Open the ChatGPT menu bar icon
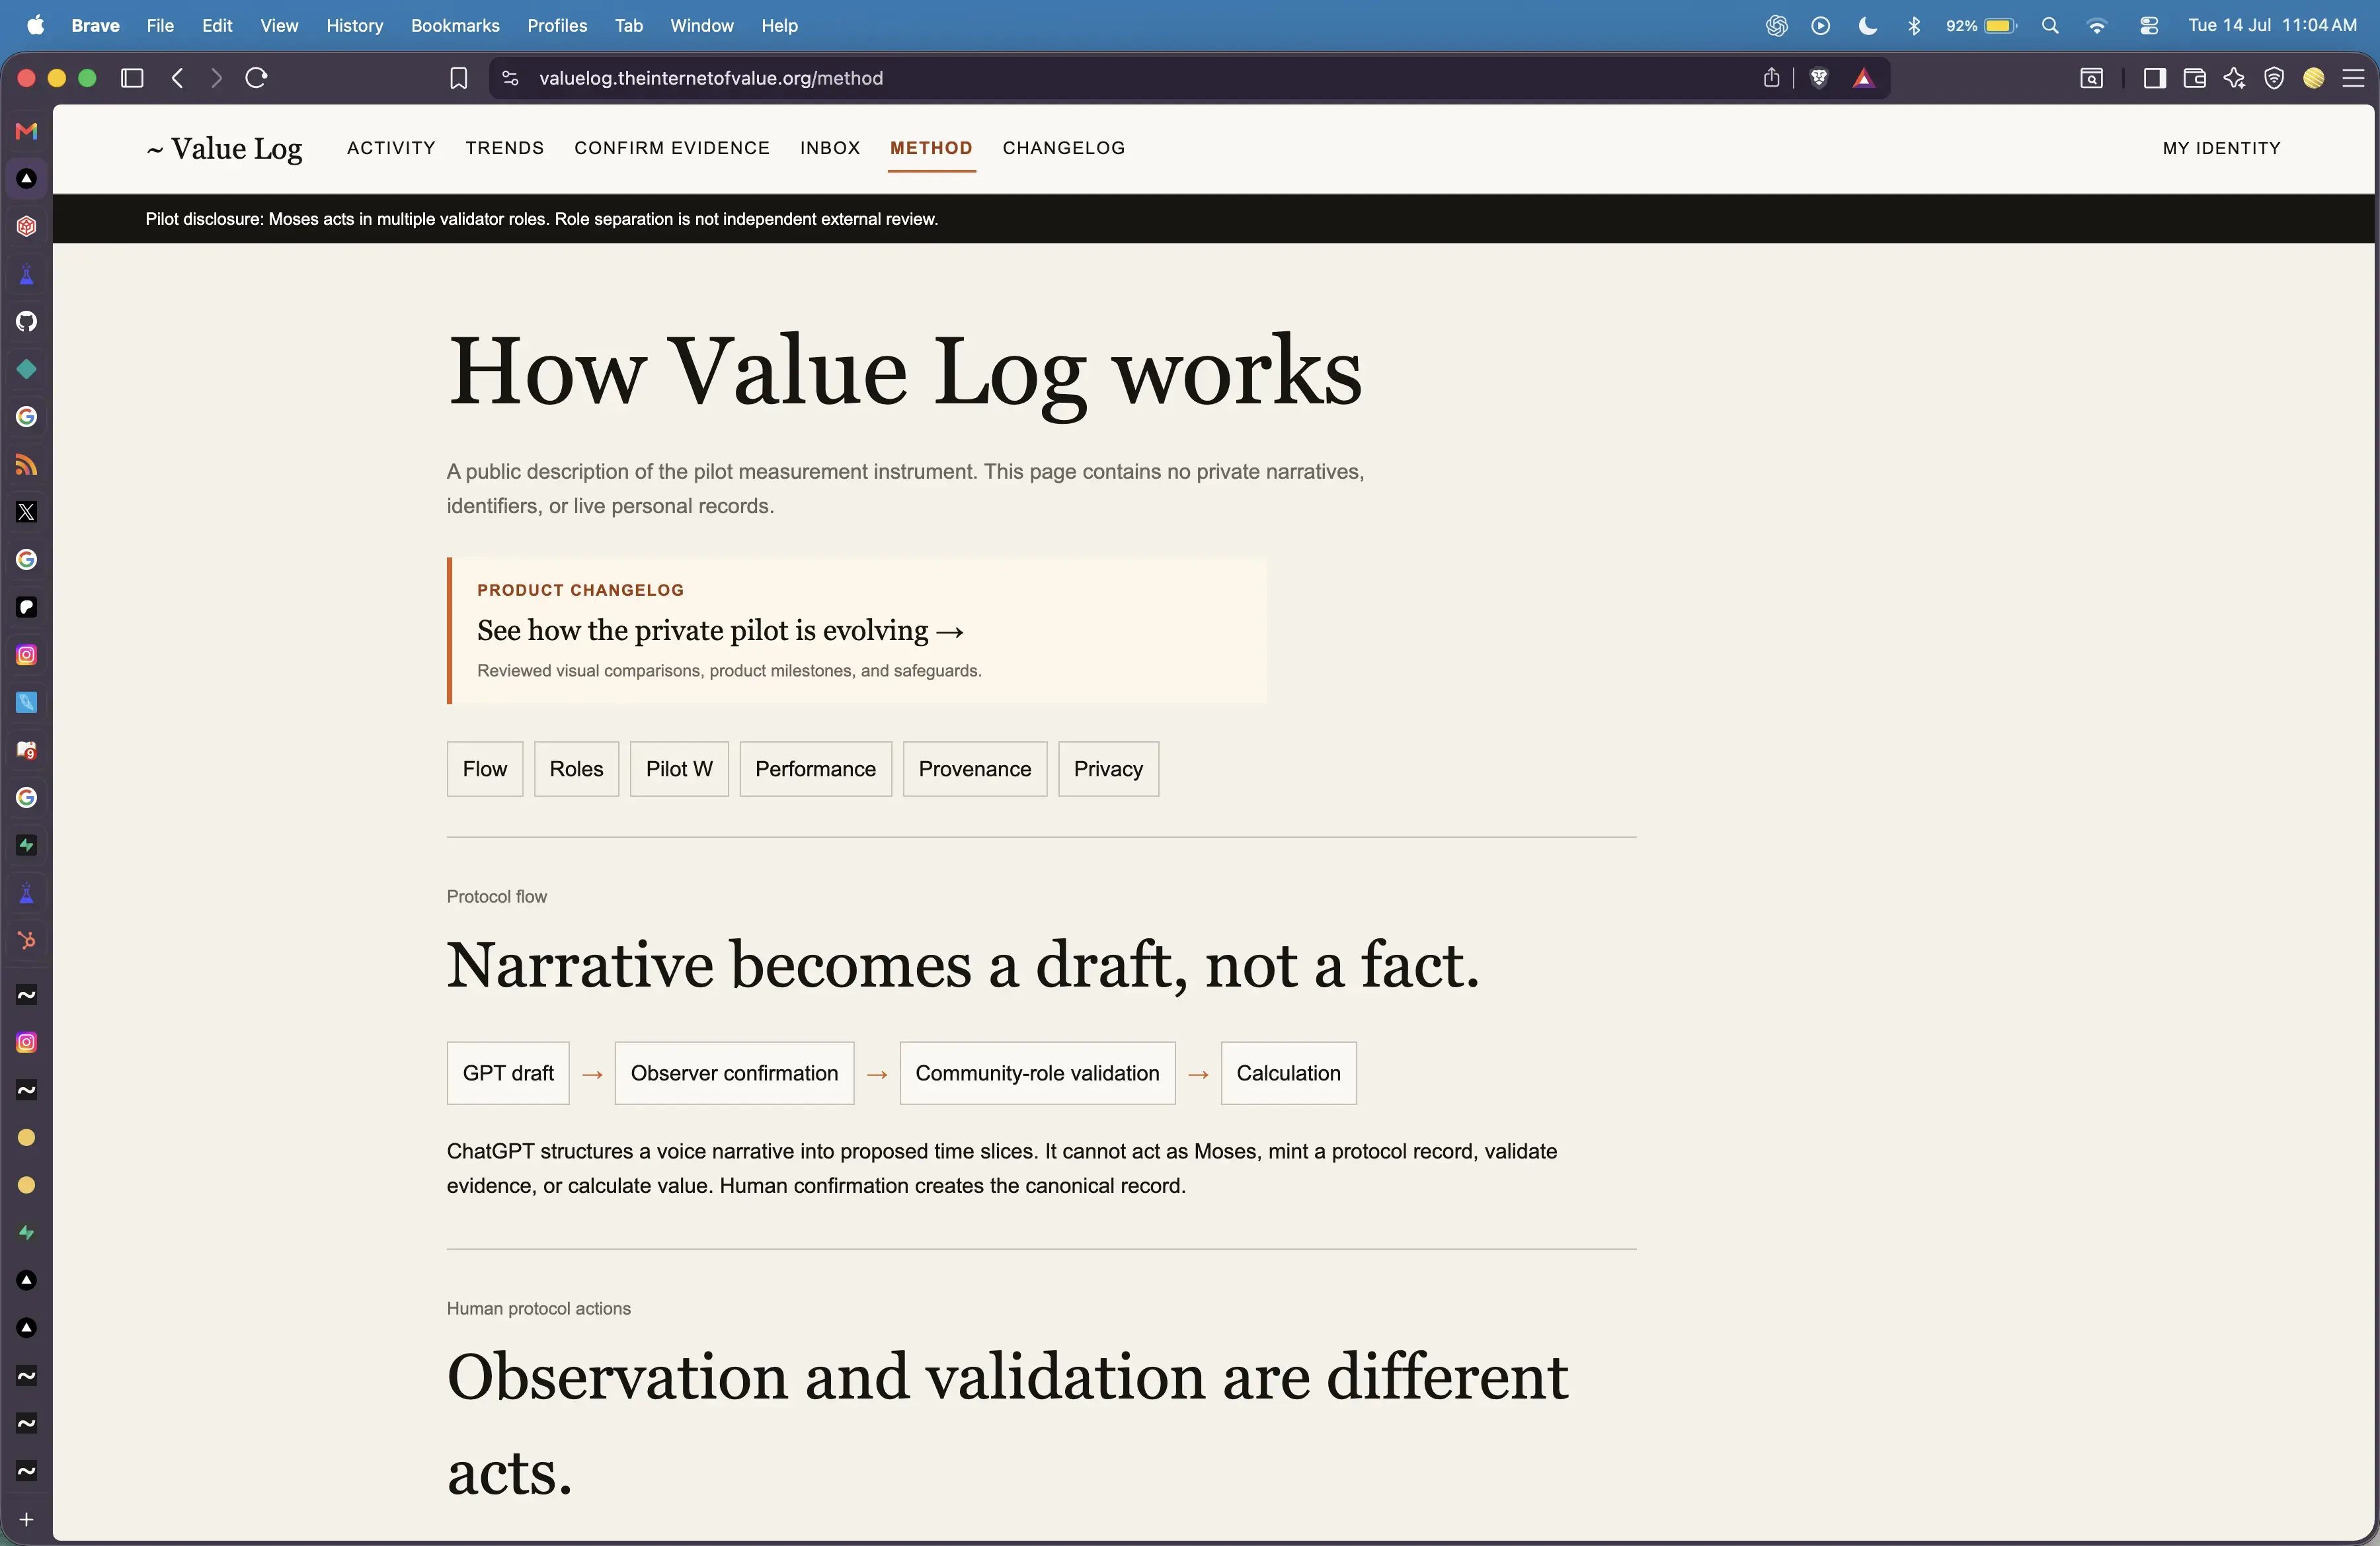The height and width of the screenshot is (1546, 2380). (x=1776, y=26)
